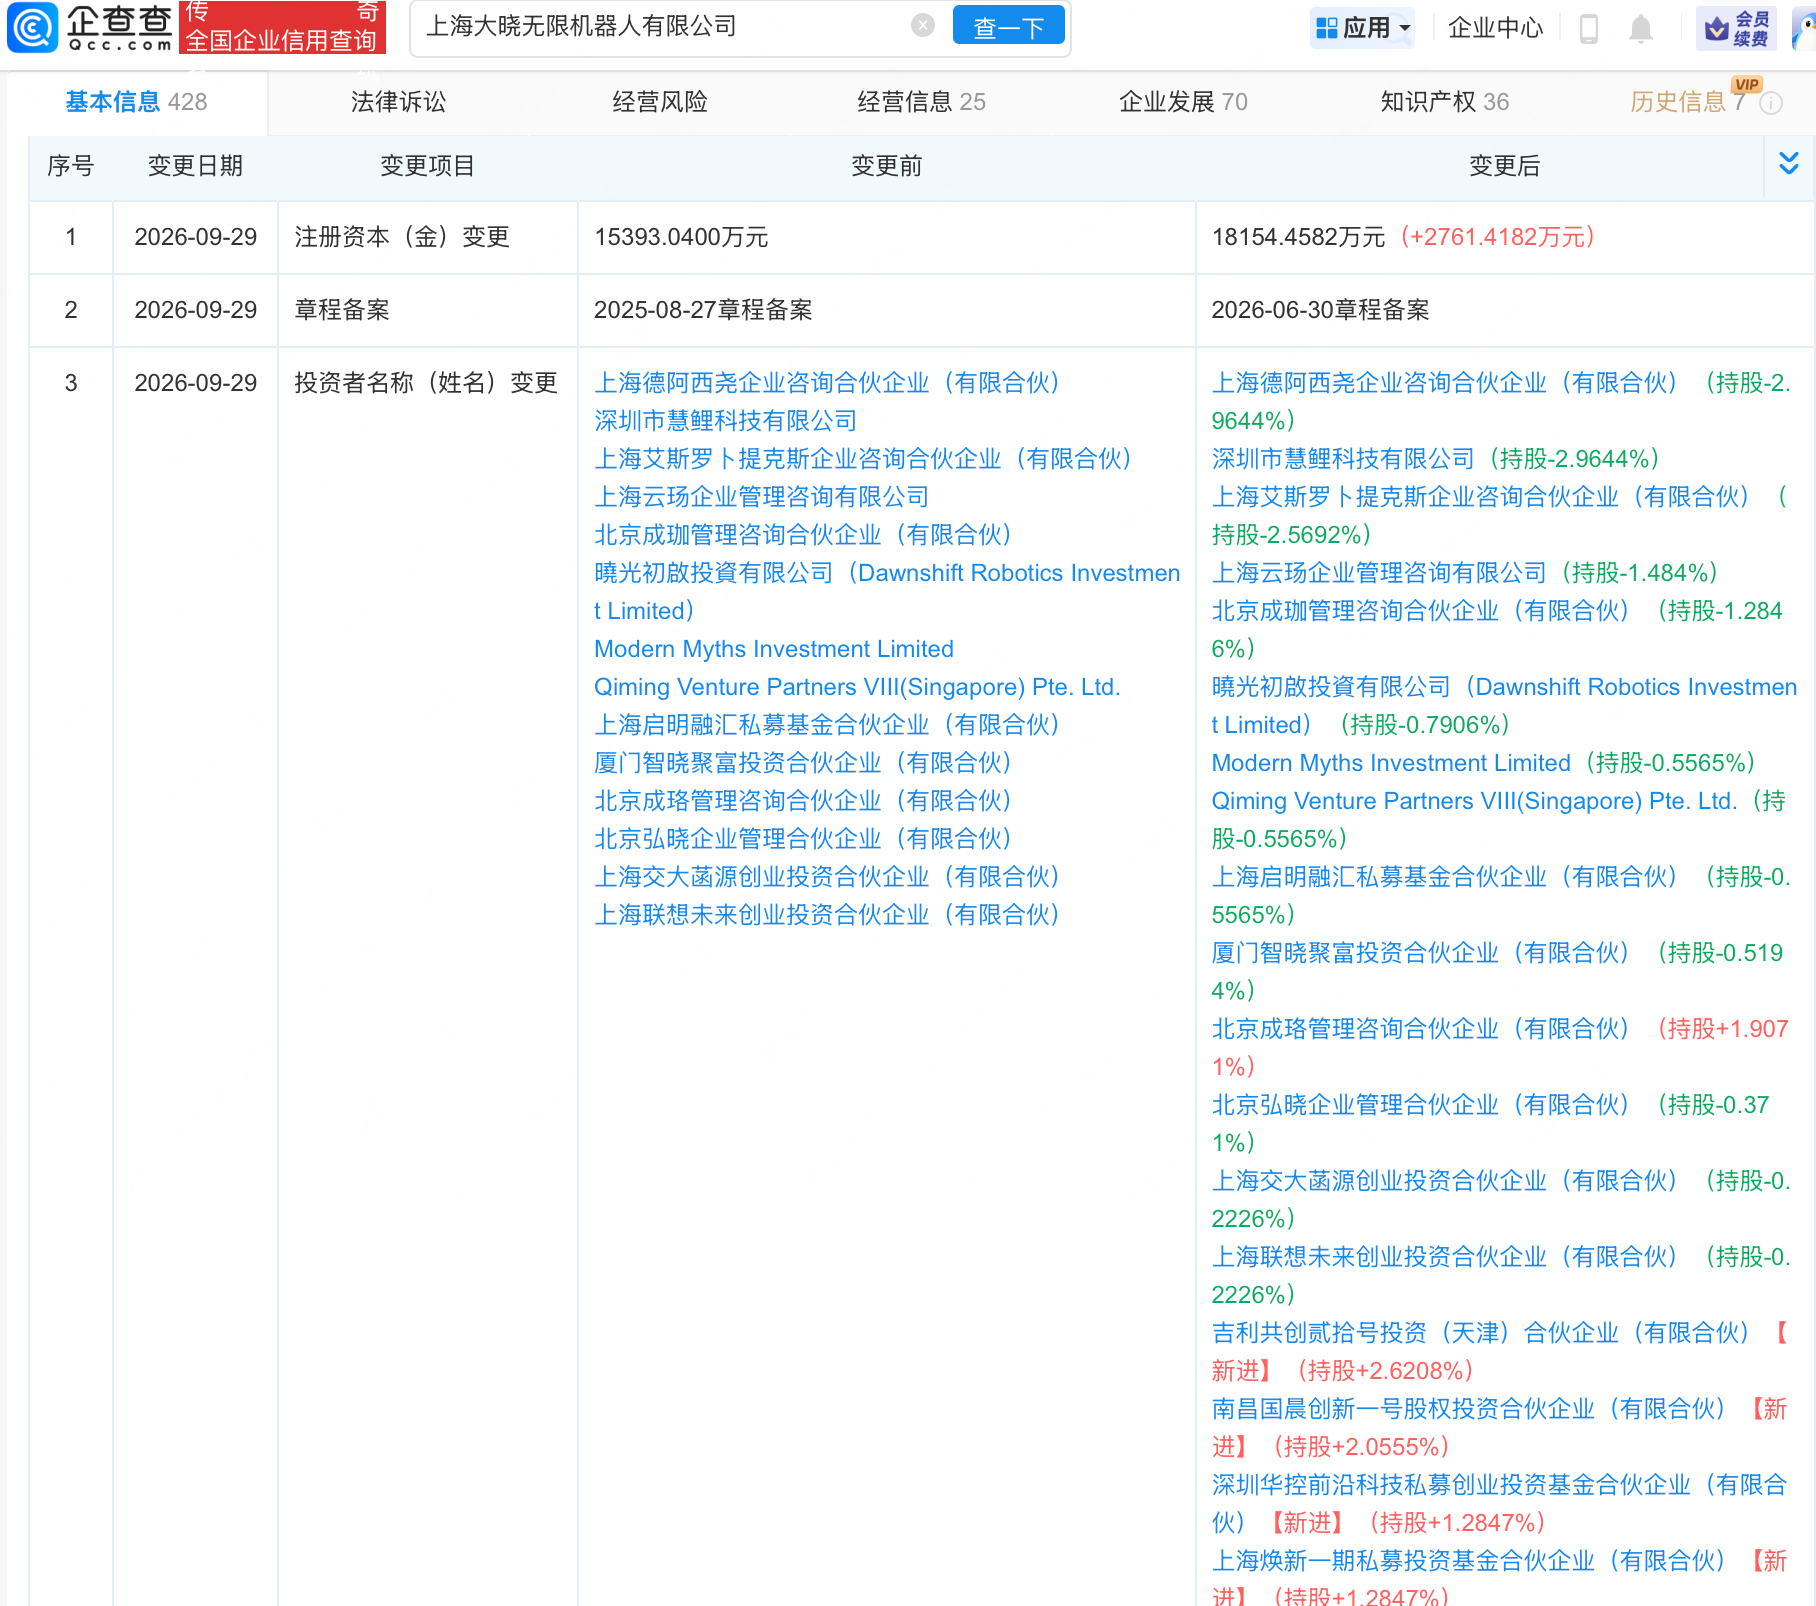
Task: Select the 15393.0400万元 value
Action: pos(681,237)
